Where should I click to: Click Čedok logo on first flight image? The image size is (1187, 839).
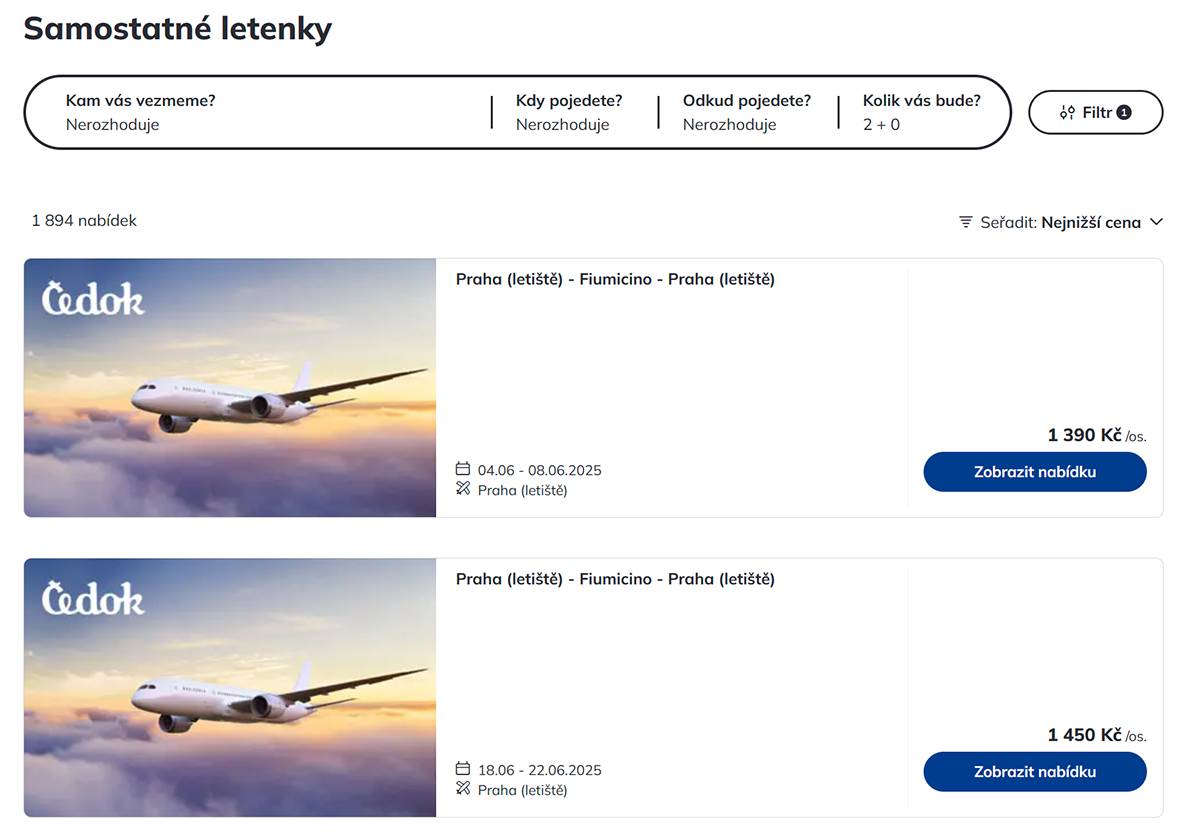point(93,299)
